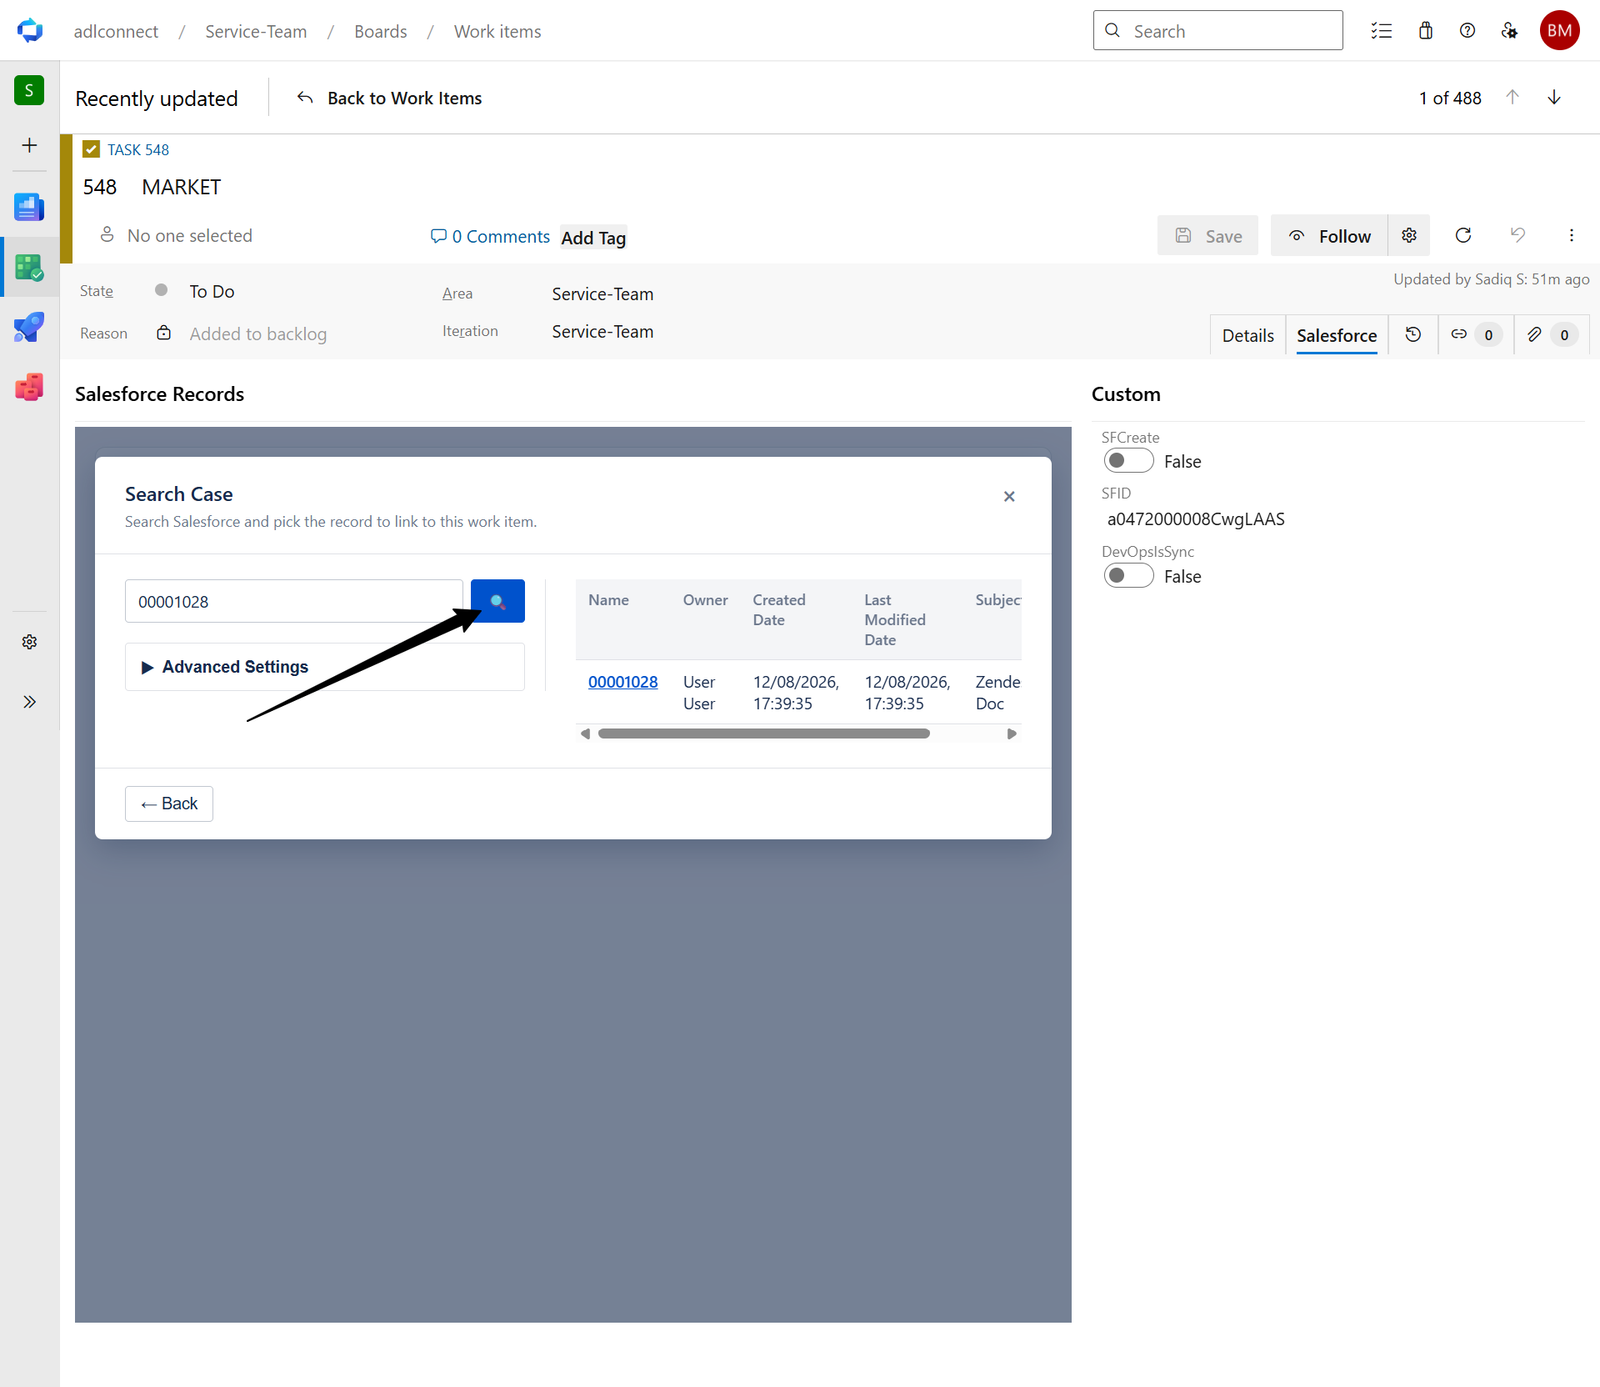Open the work items checklist icon in header
The width and height of the screenshot is (1600, 1387).
coord(1381,31)
